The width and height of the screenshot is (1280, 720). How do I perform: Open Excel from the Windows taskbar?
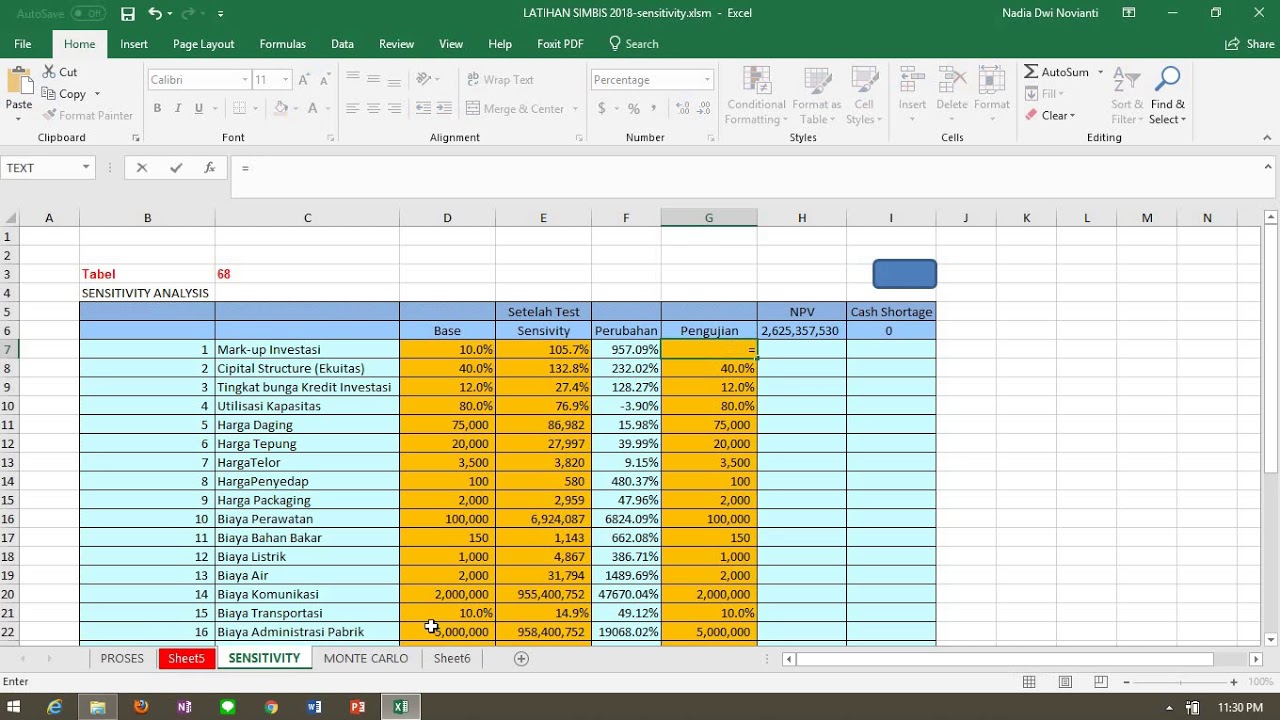point(401,707)
